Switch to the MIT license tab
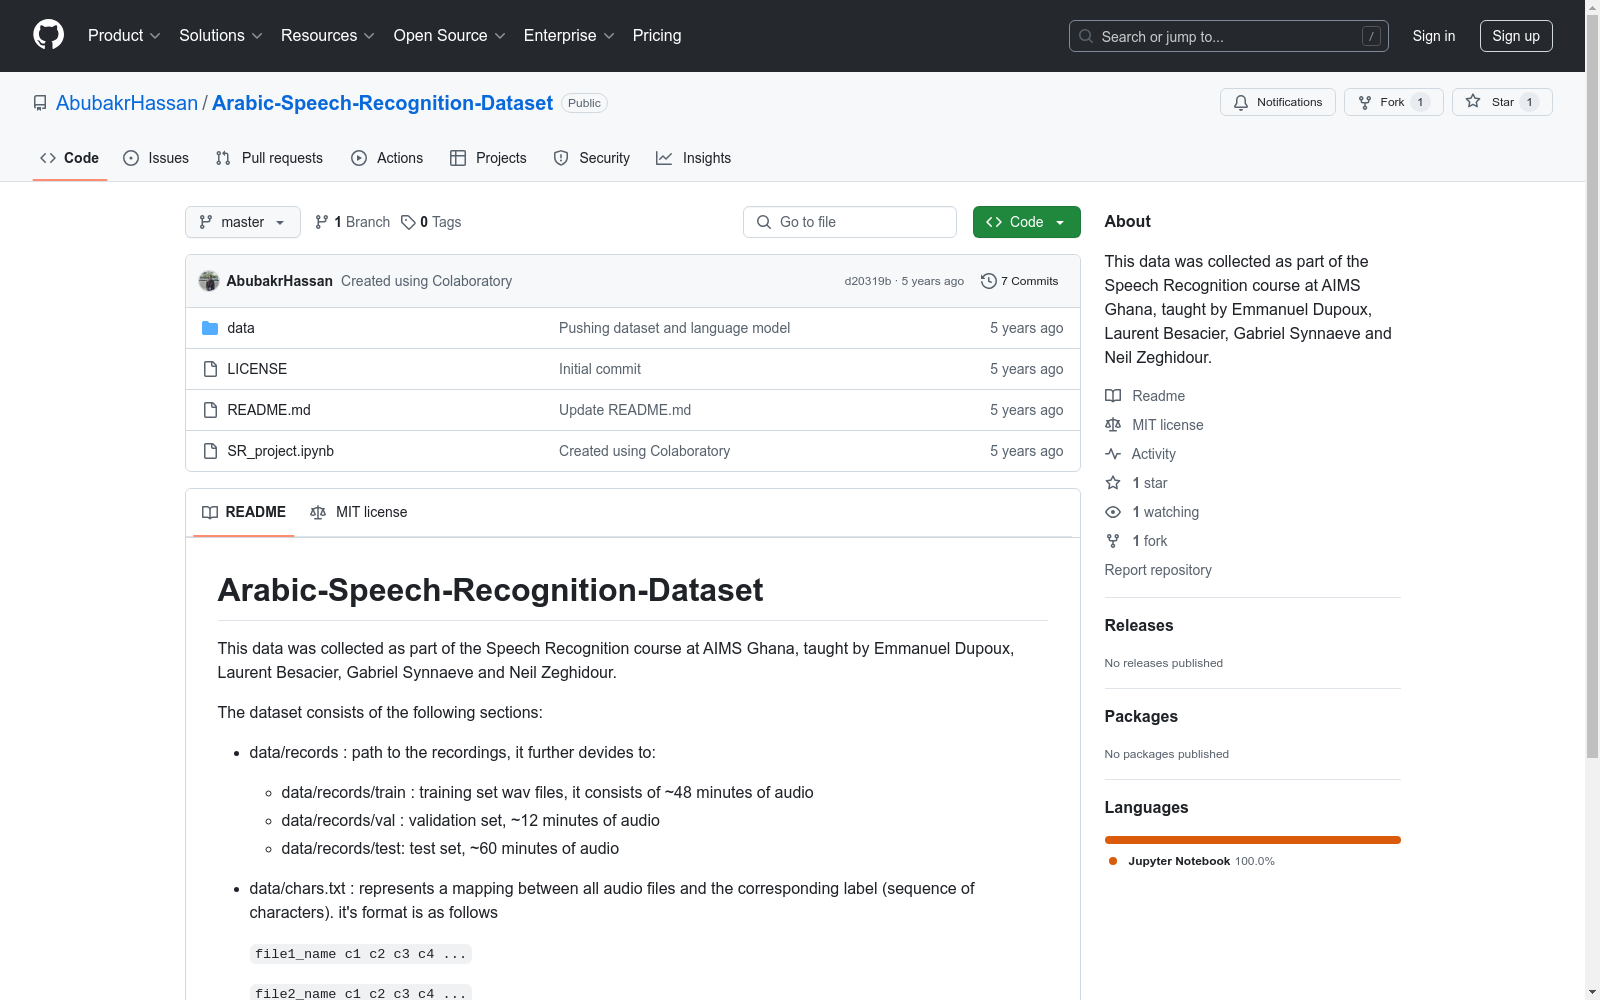This screenshot has width=1600, height=1000. 359,512
